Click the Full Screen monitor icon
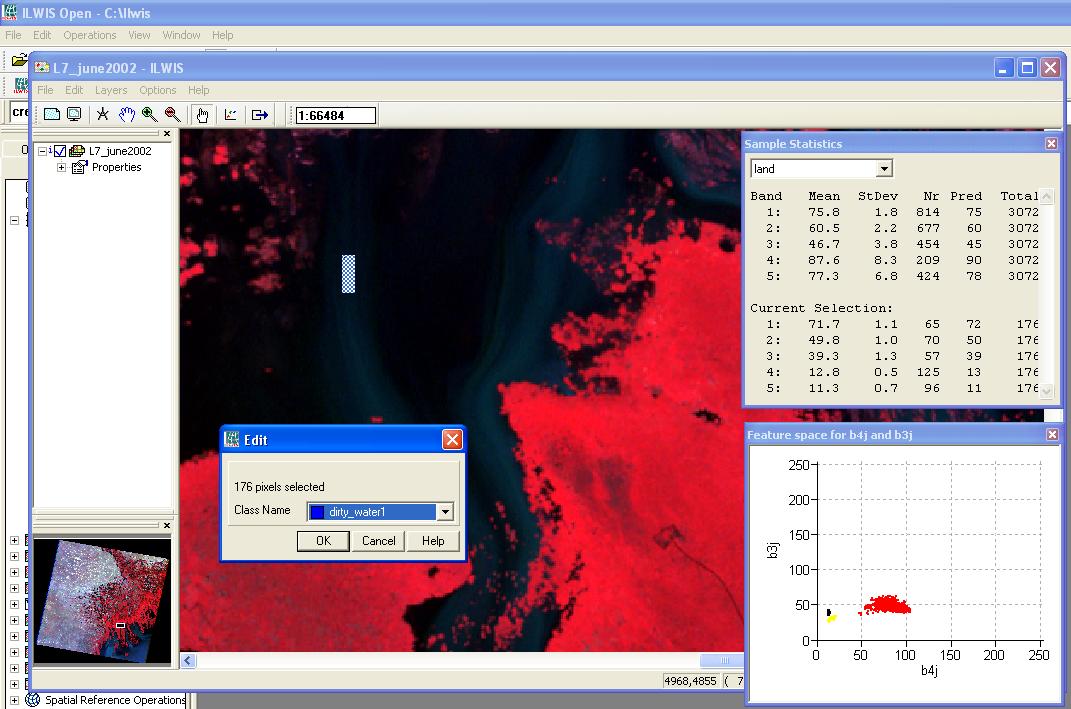Viewport: 1071px width, 709px height. click(74, 115)
